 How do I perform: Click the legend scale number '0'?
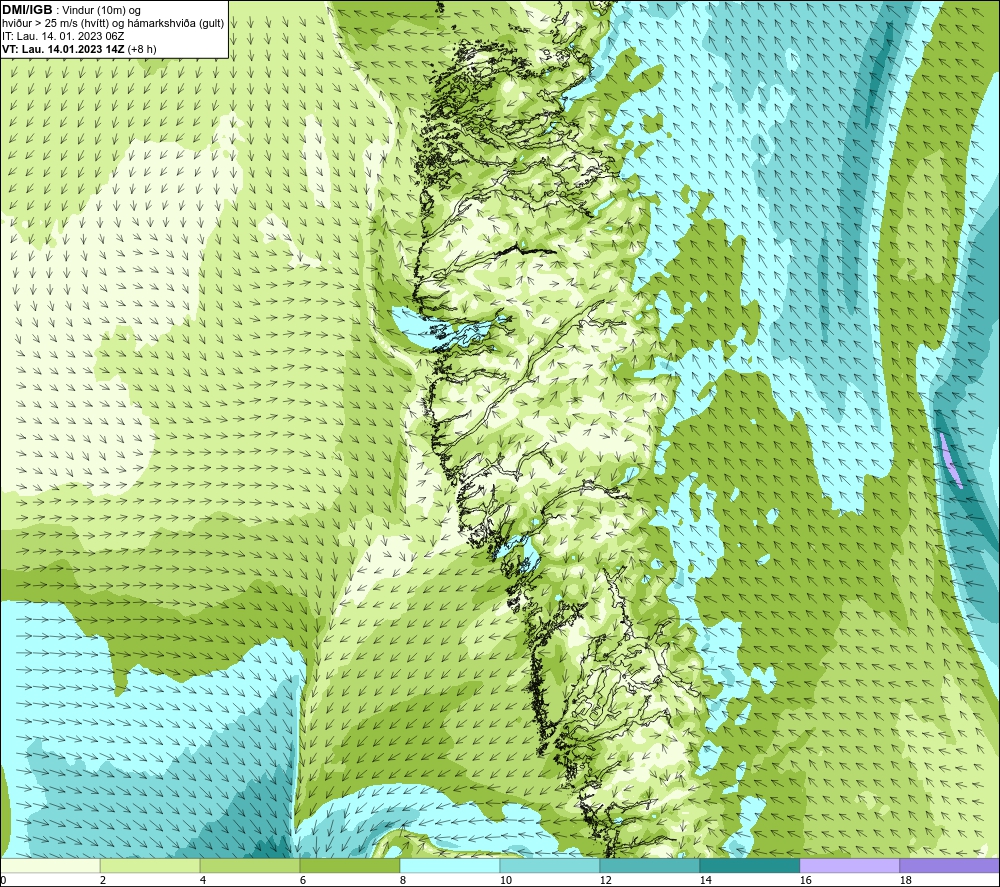click(x=3, y=881)
